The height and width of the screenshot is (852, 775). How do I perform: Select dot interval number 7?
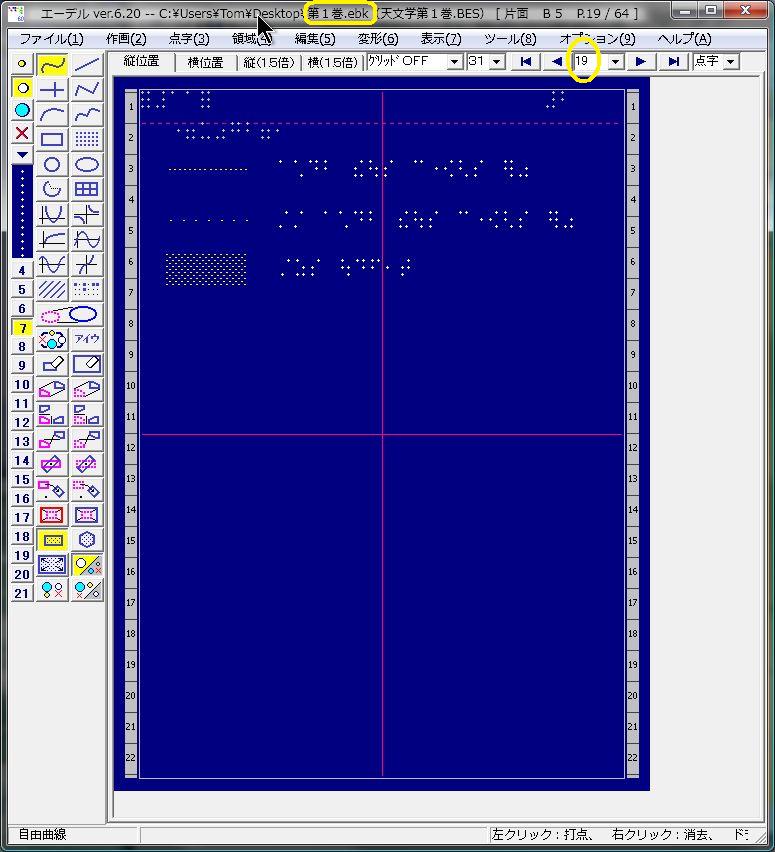[22, 328]
